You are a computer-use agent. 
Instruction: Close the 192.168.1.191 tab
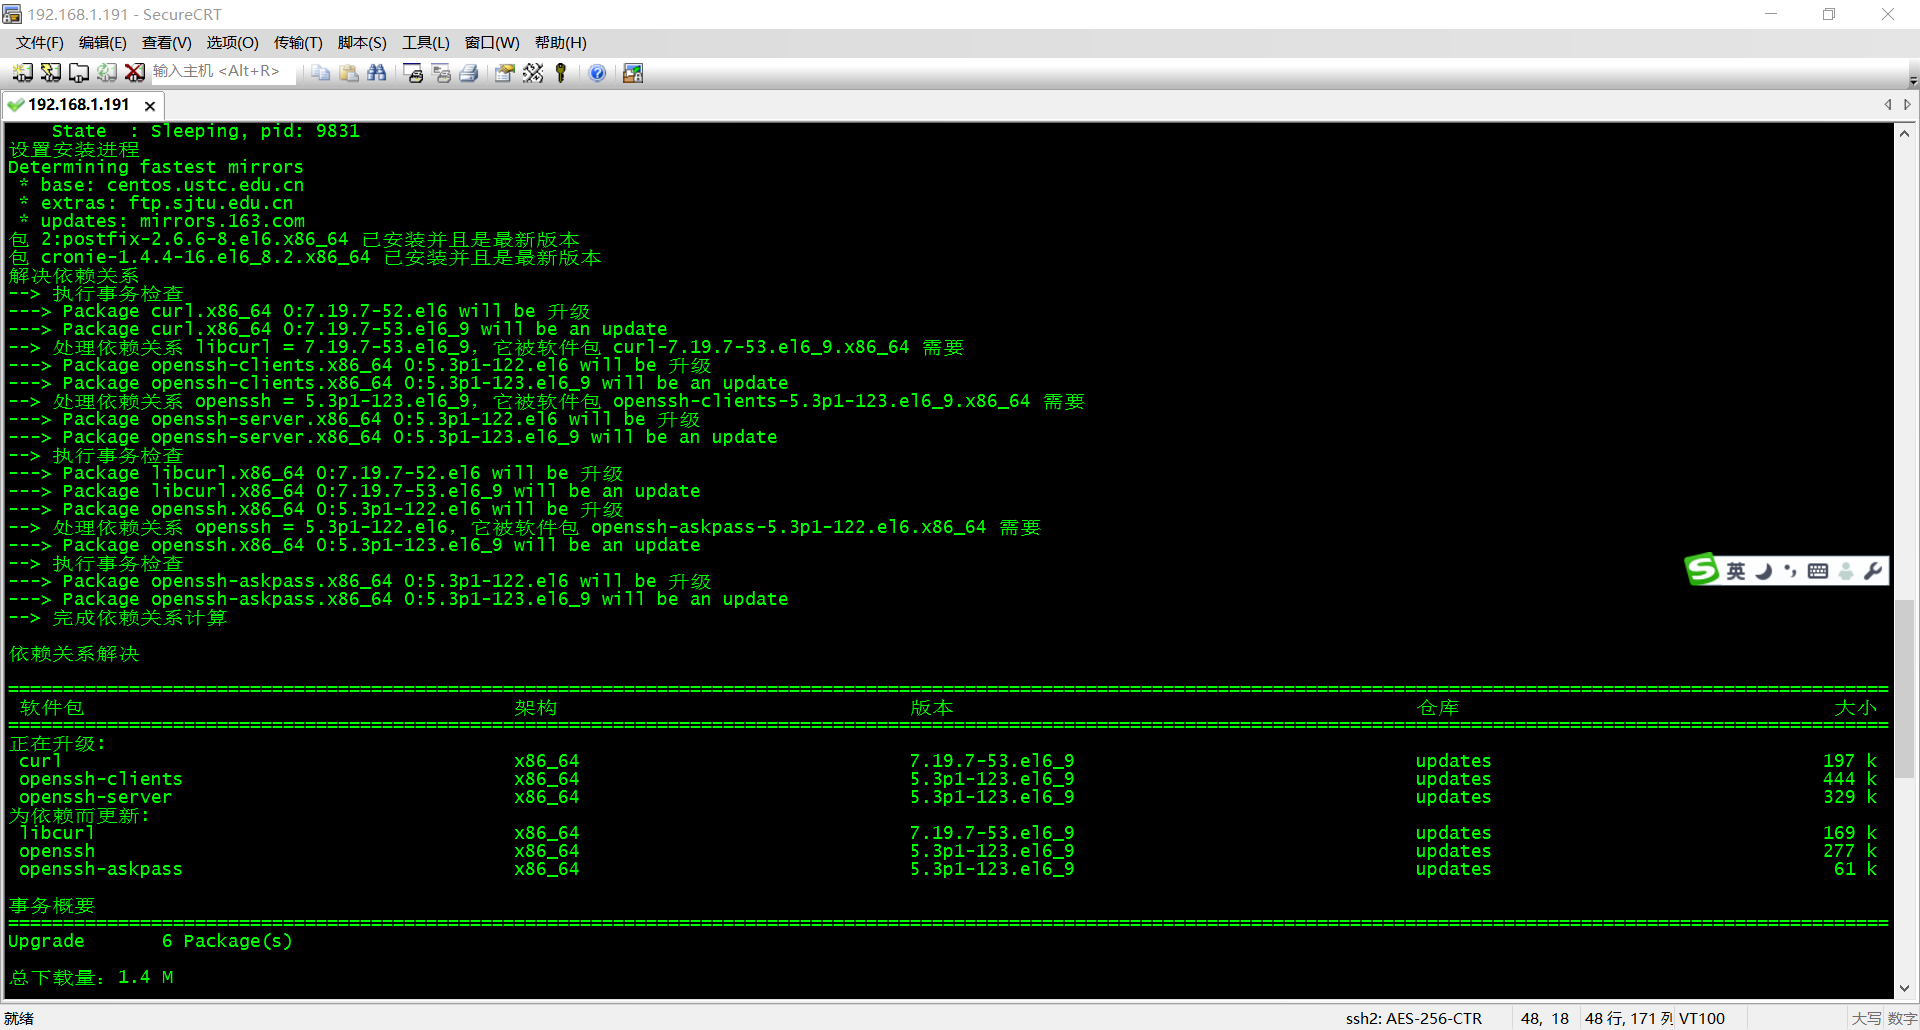tap(150, 106)
